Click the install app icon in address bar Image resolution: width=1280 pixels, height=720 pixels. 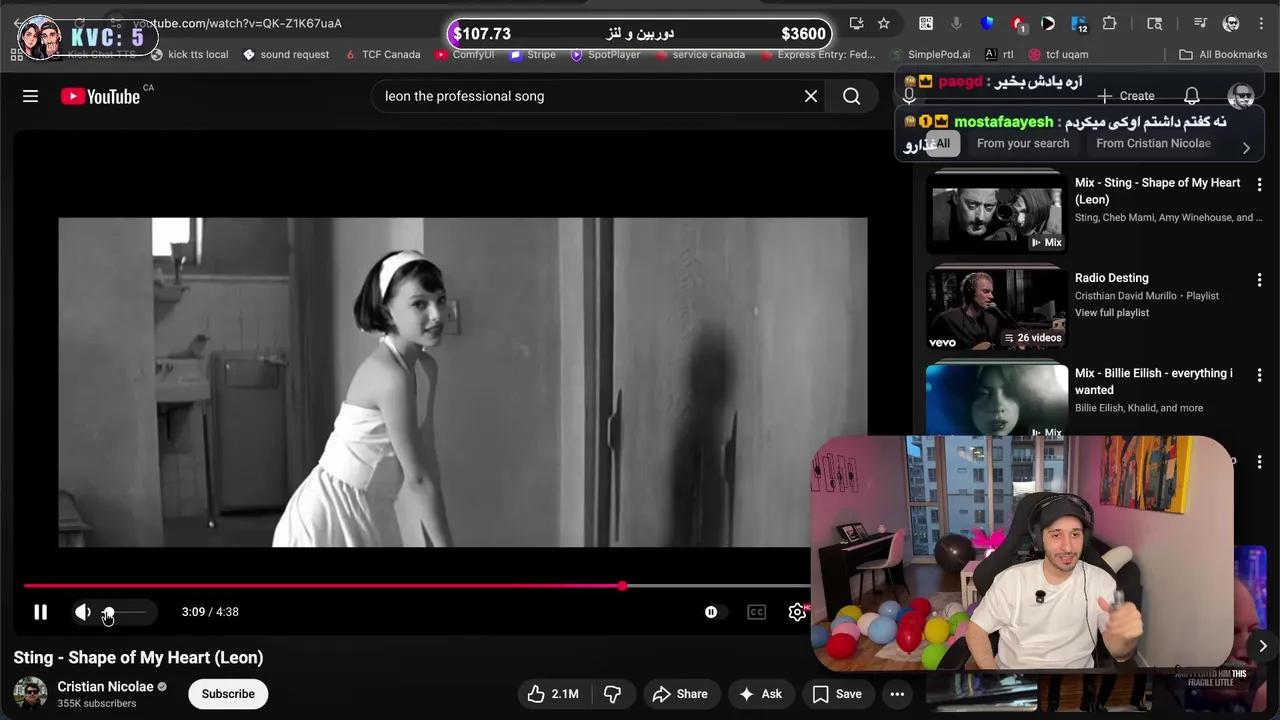(856, 23)
